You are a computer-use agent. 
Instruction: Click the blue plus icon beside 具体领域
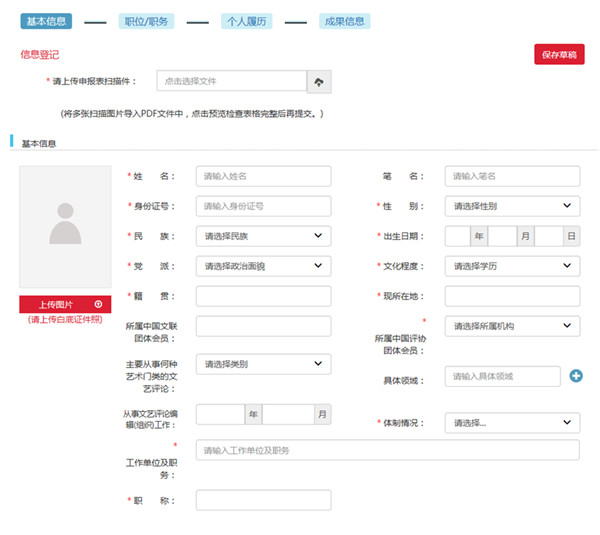click(576, 376)
